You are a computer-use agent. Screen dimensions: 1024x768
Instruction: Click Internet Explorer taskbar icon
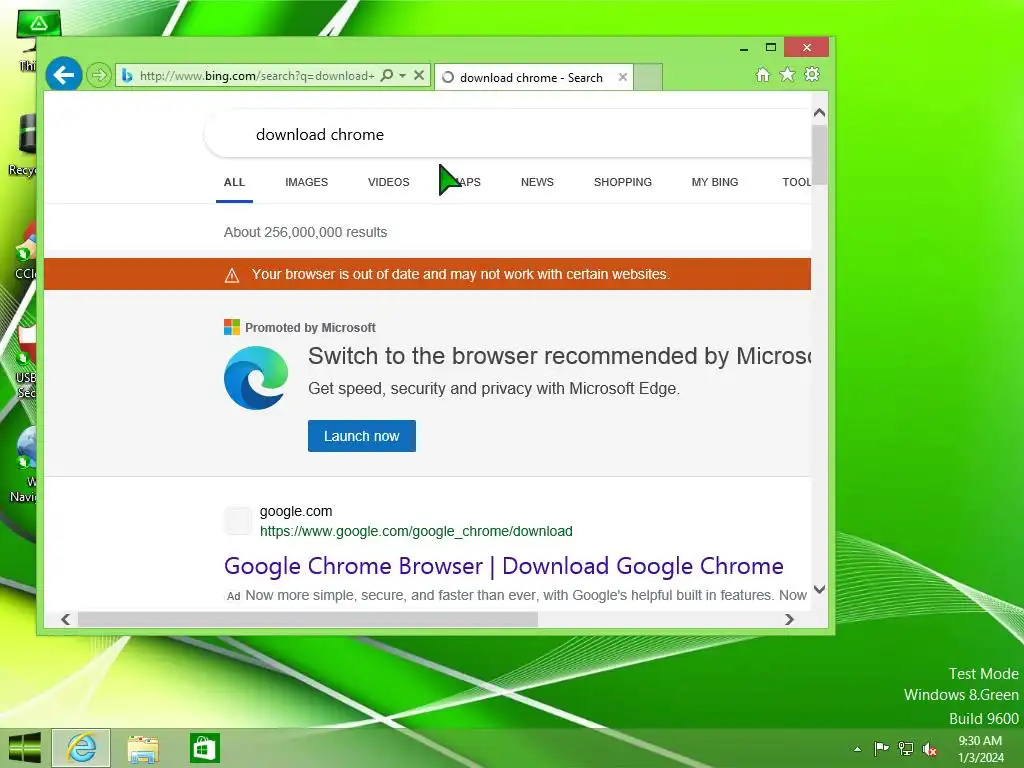81,748
